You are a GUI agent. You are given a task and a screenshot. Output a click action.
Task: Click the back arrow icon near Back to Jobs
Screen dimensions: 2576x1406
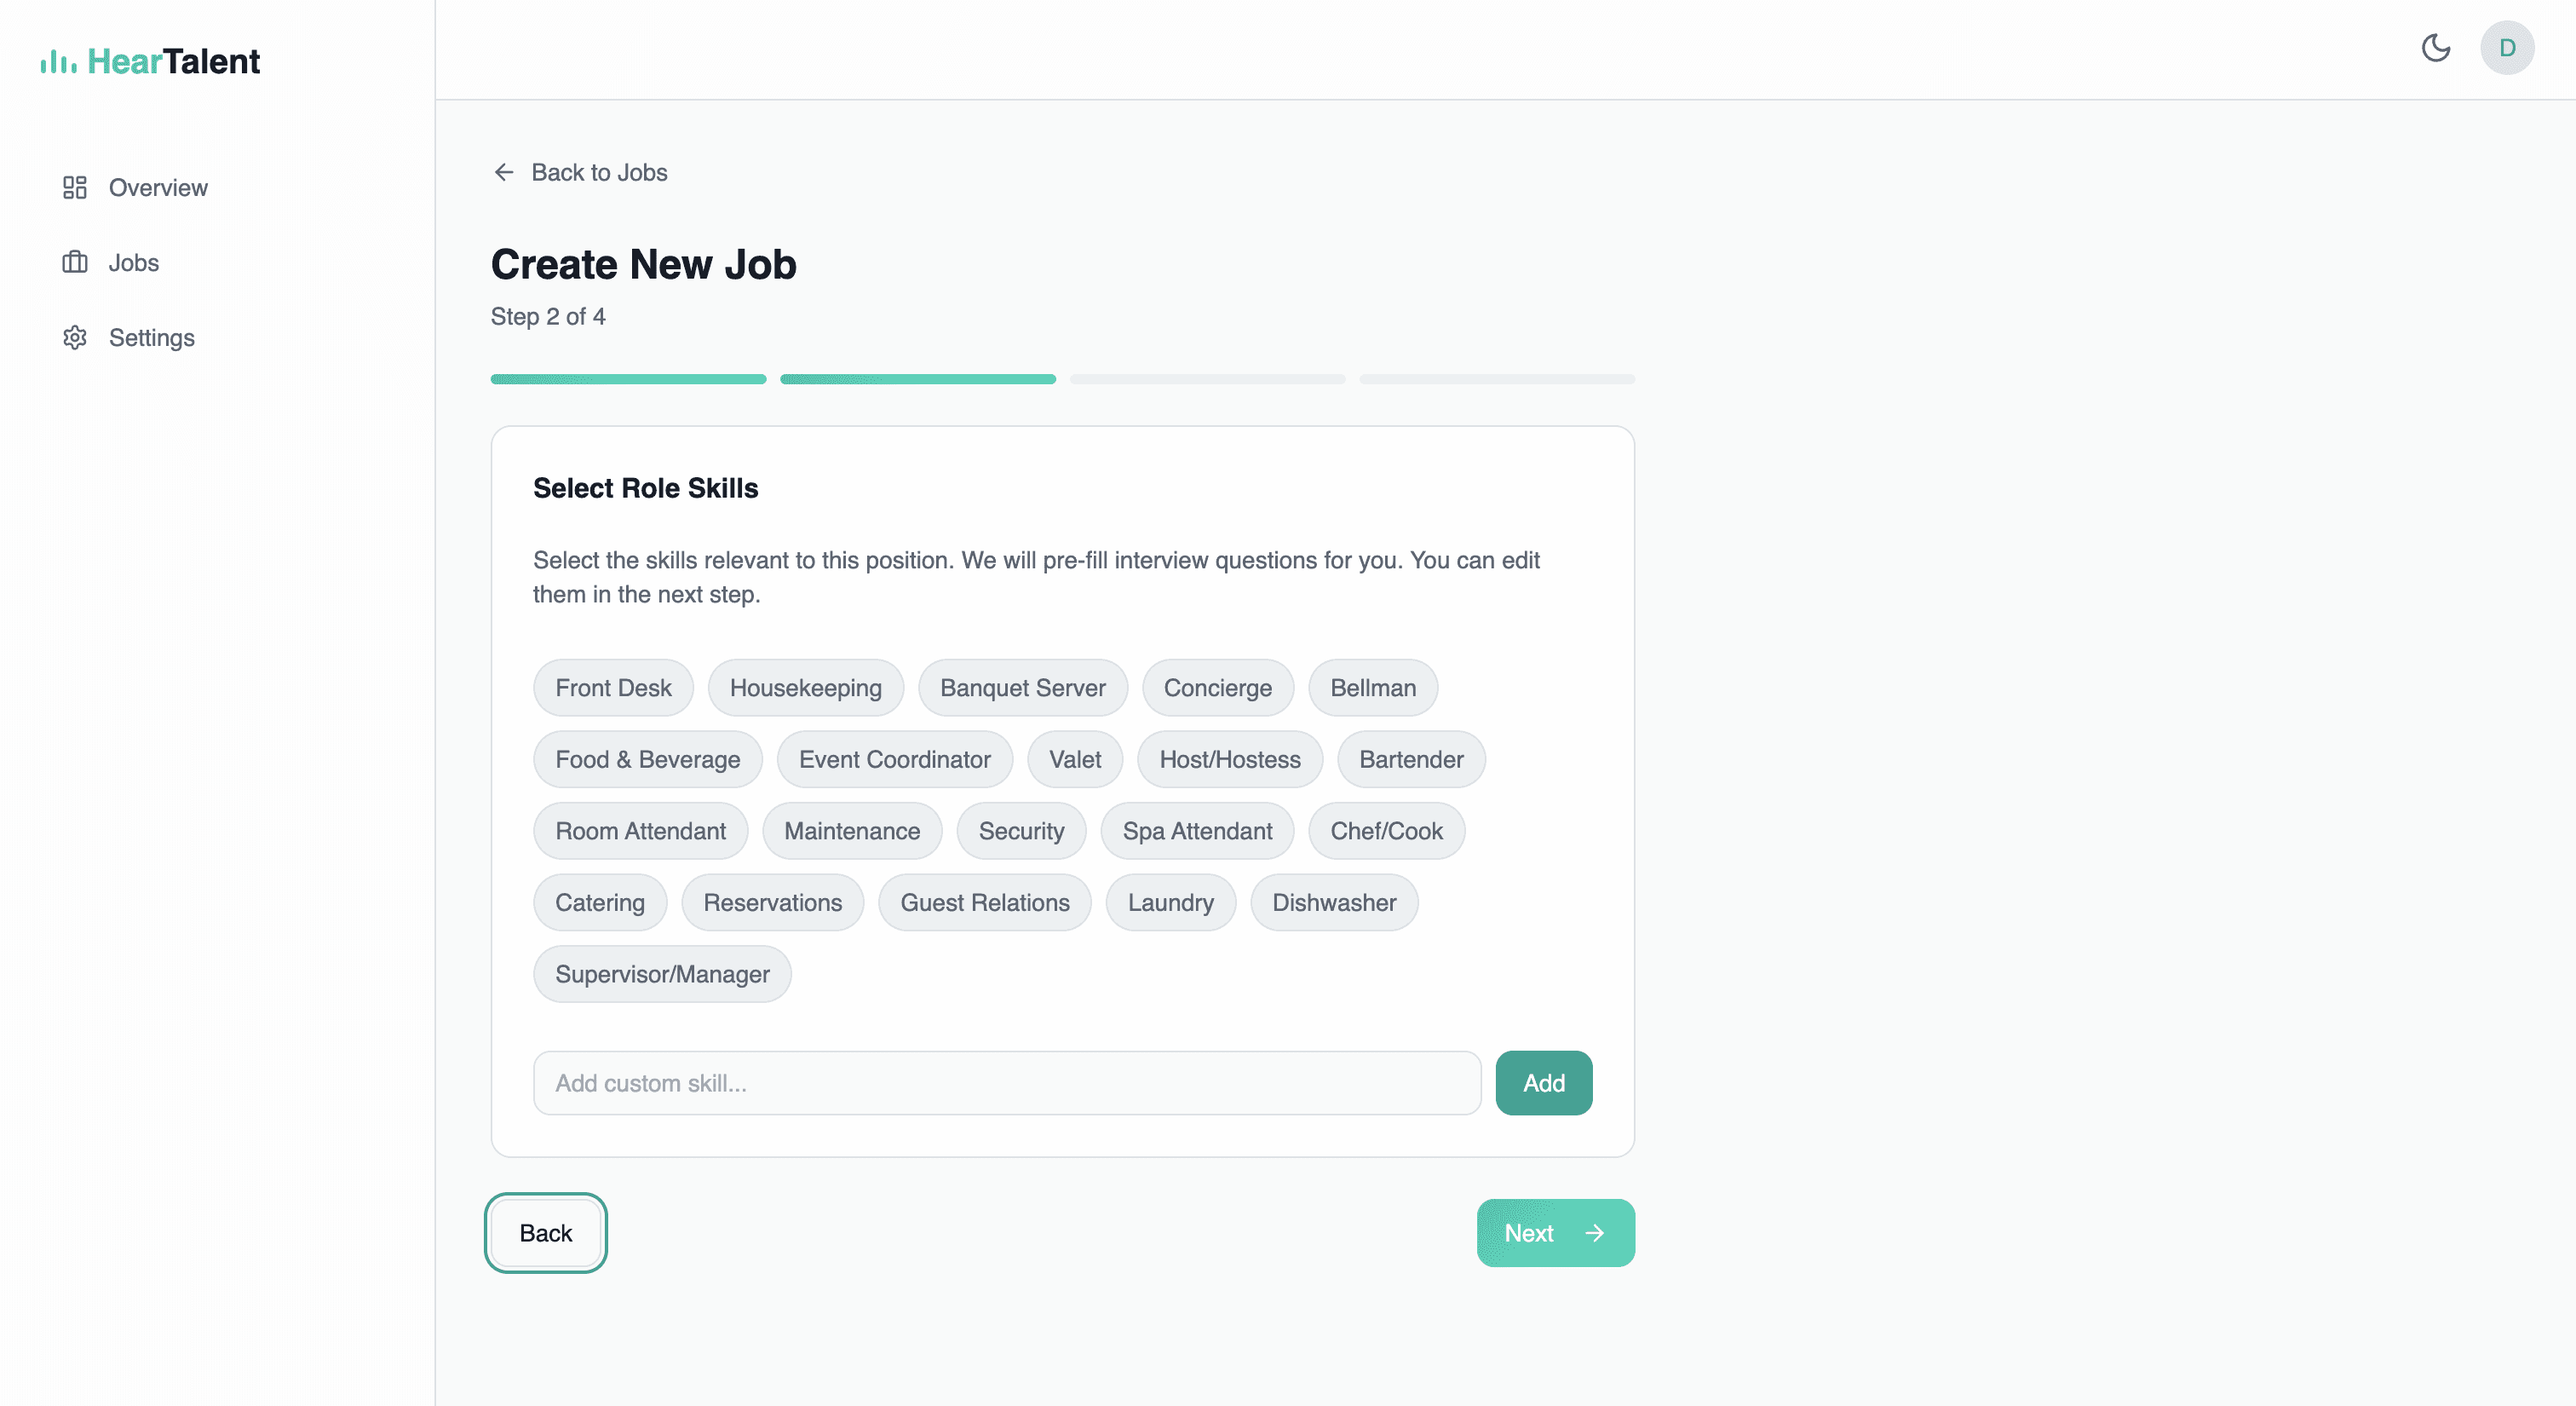click(504, 172)
